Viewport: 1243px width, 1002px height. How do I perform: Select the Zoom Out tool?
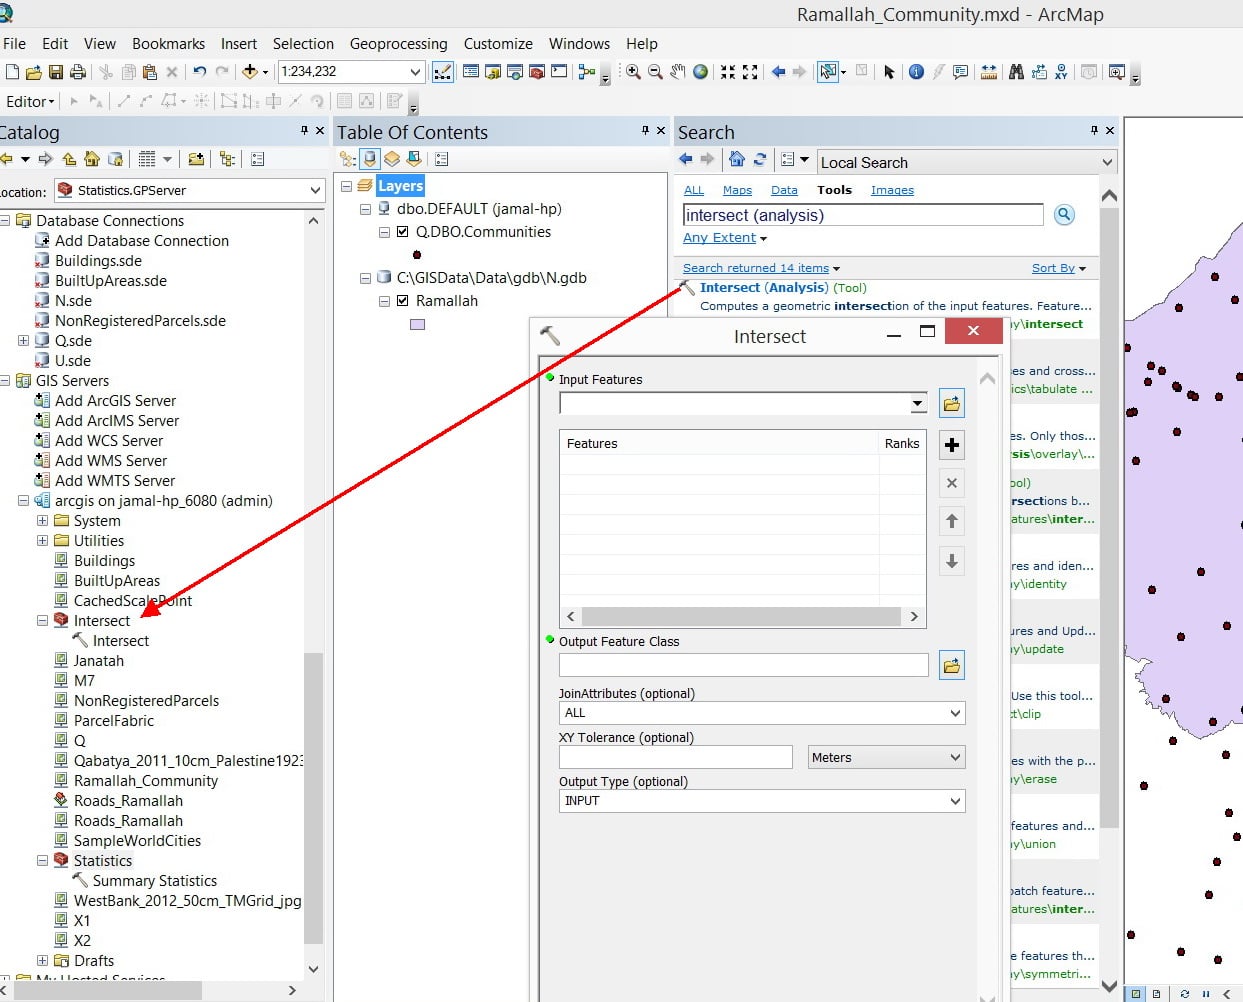coord(655,72)
